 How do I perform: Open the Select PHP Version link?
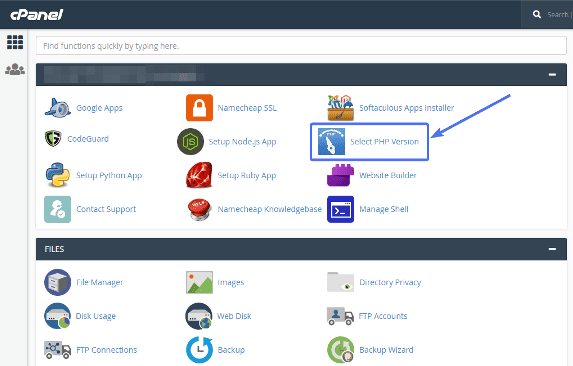(384, 142)
